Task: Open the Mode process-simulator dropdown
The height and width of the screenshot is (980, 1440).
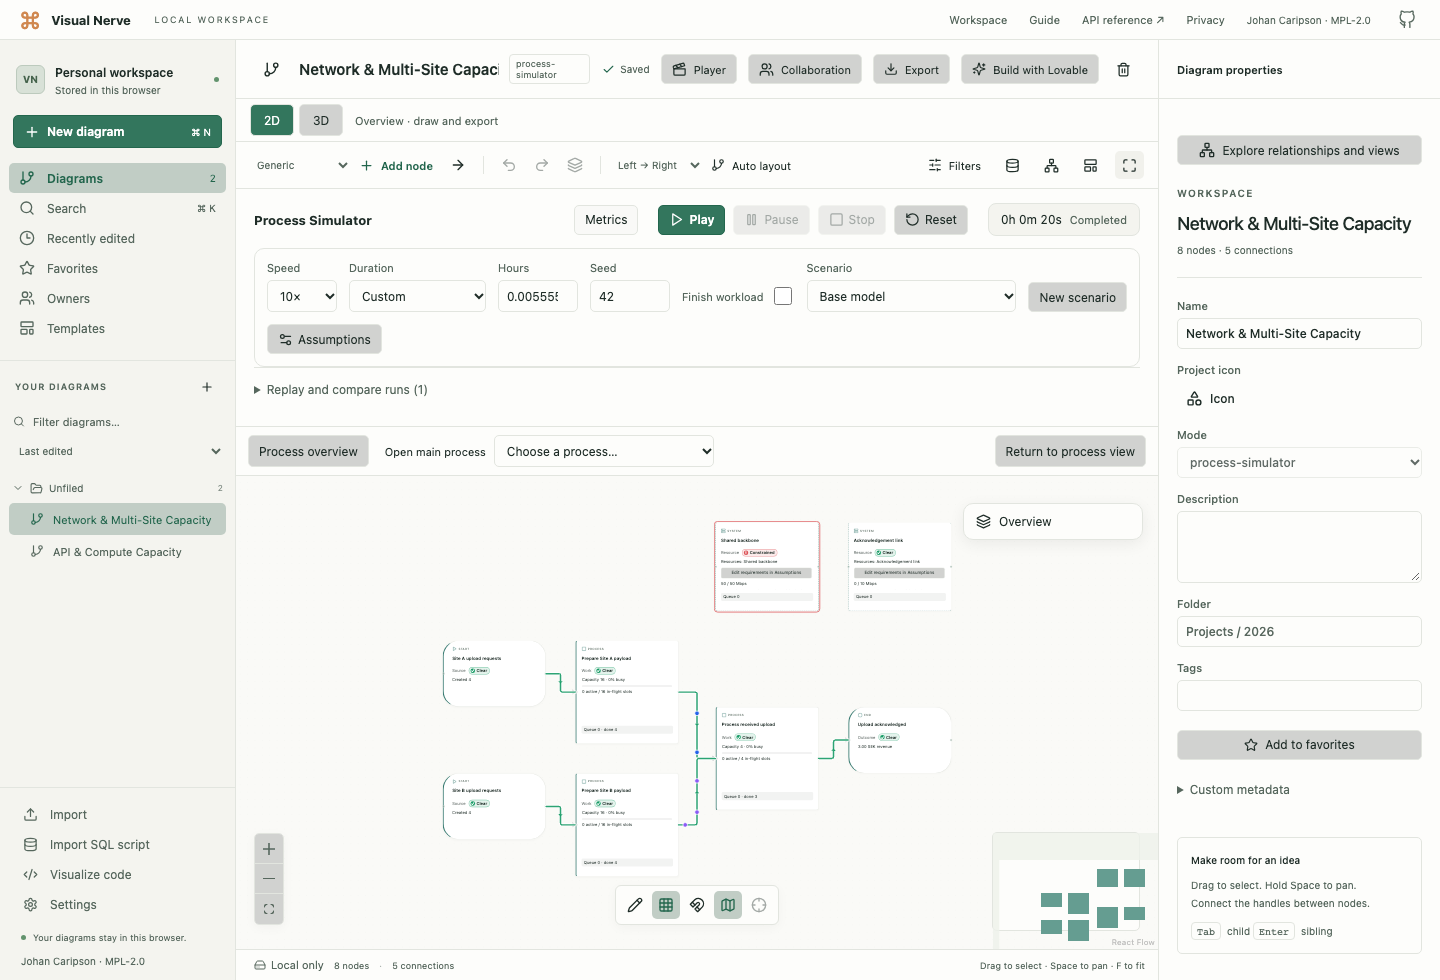Action: point(1299,462)
